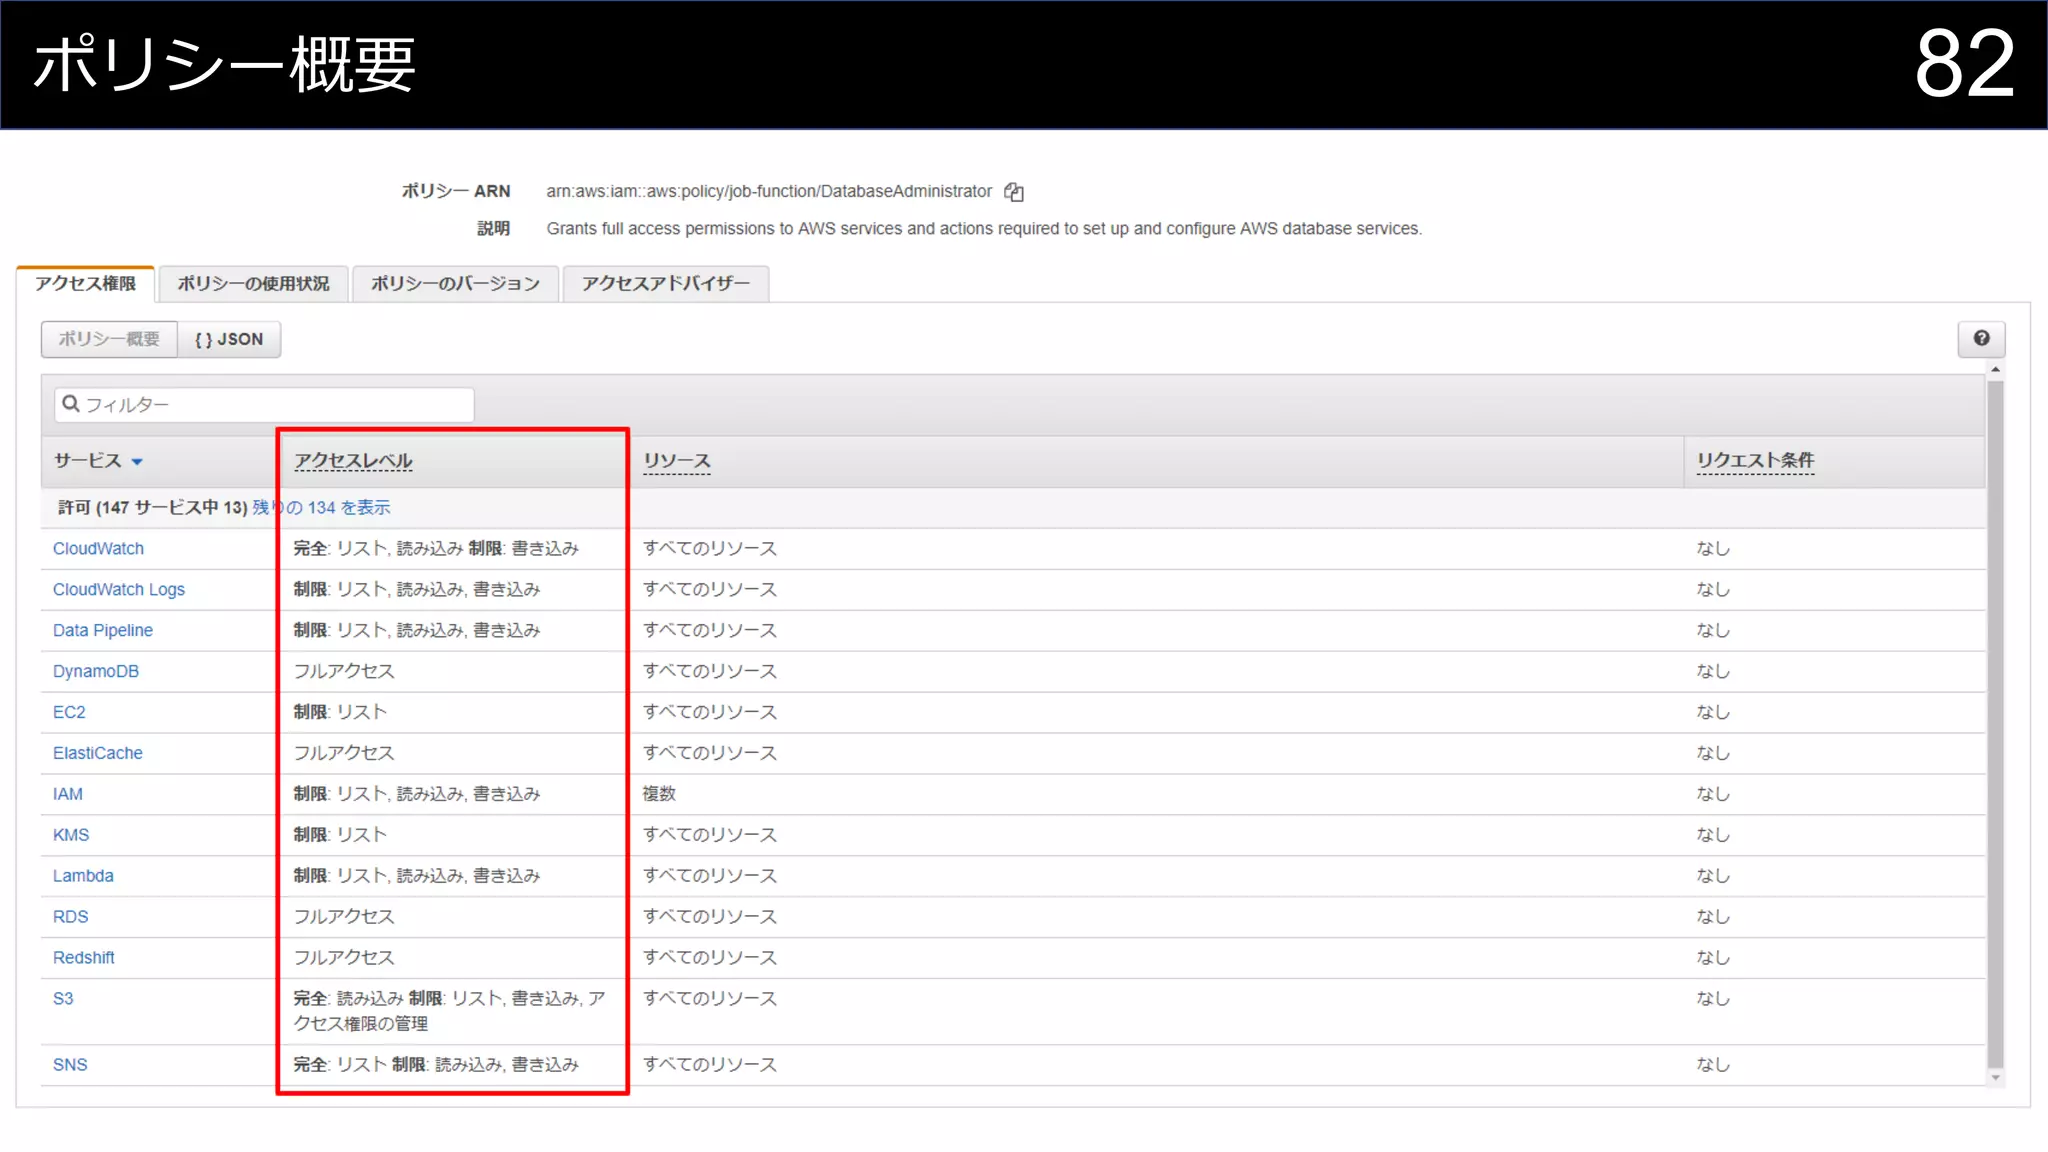Screen dimensions: 2048x1152
Task: Switch to {} JSON view
Action: point(229,340)
